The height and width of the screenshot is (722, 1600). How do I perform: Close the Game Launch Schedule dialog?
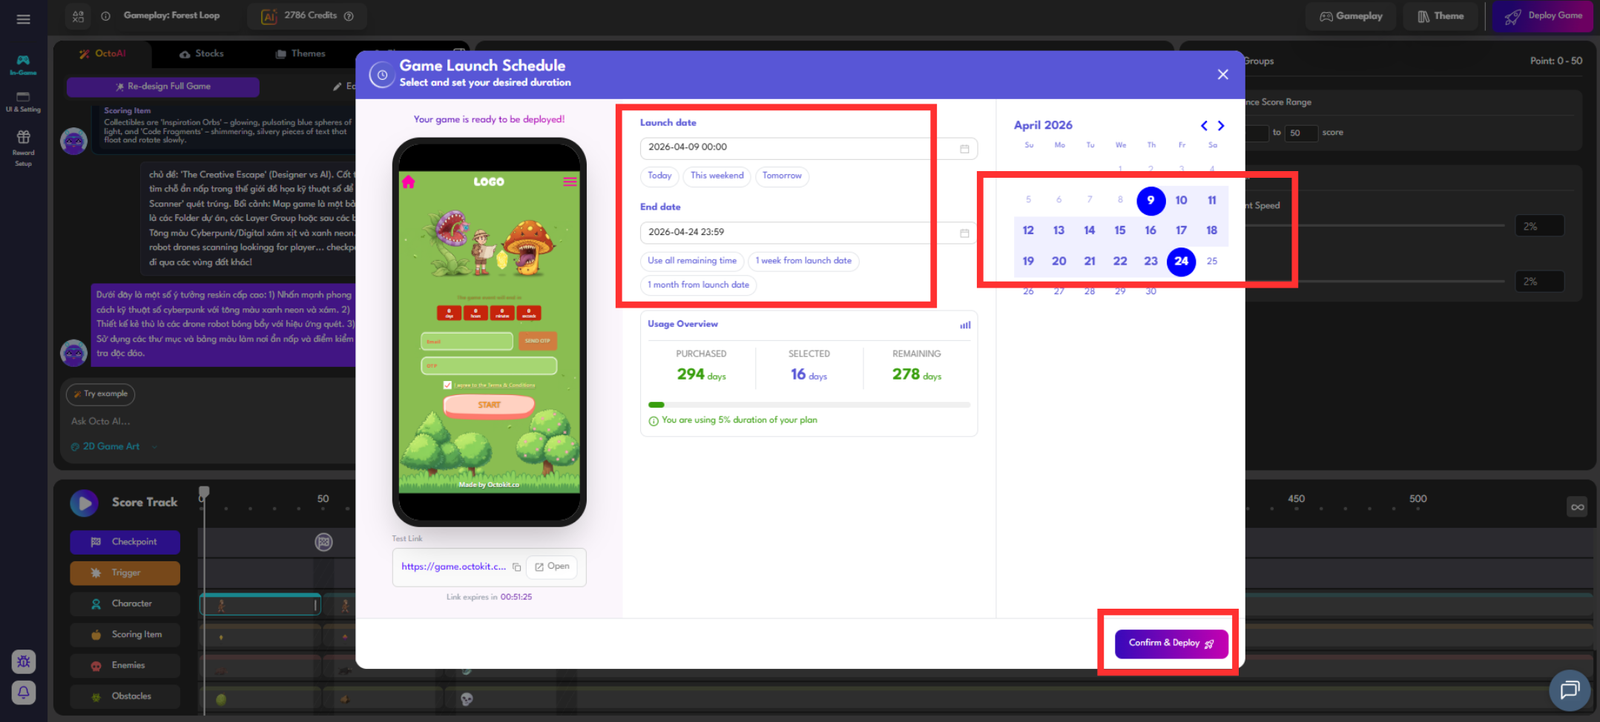pos(1222,75)
